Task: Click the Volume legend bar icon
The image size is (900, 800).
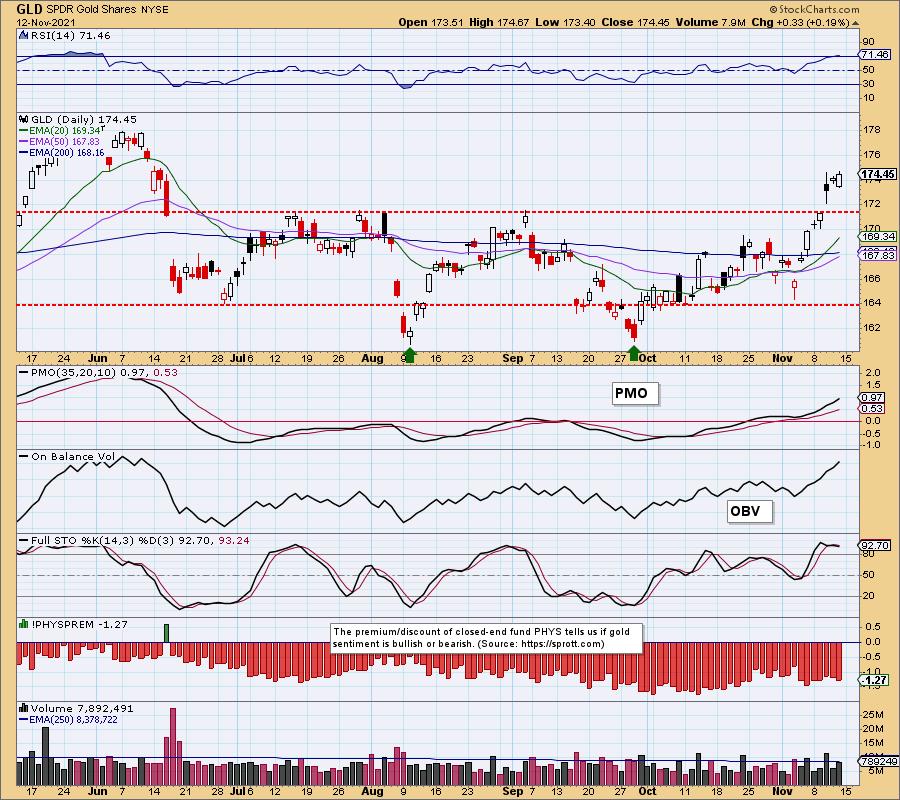Action: coord(24,708)
